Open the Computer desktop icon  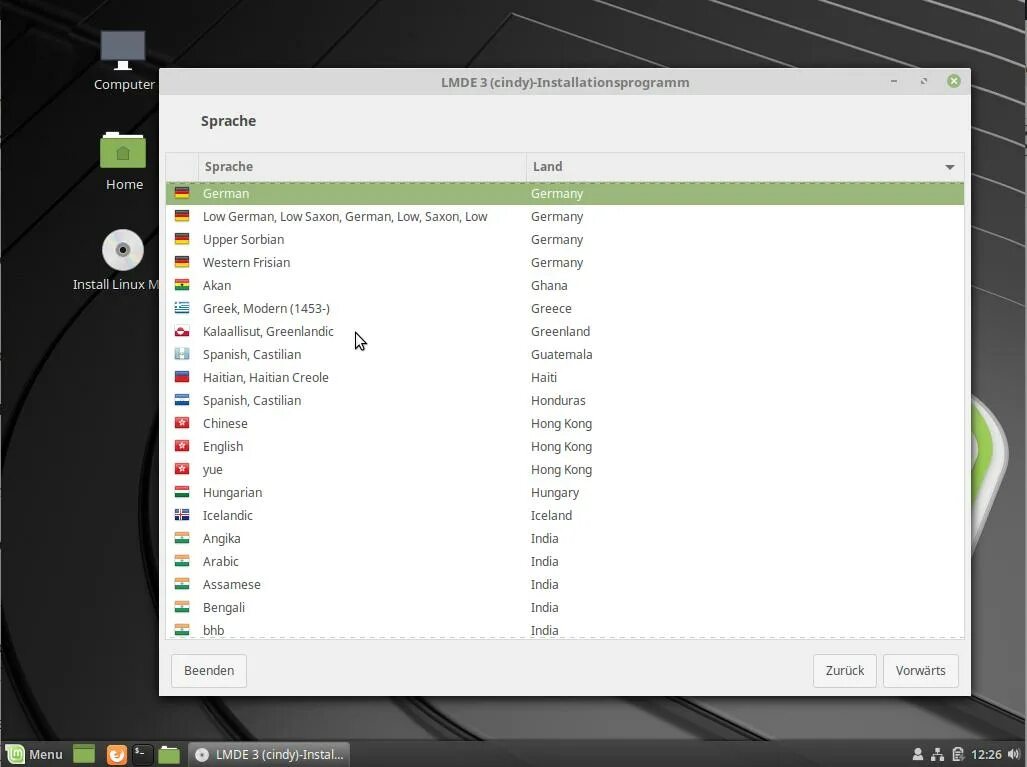click(123, 60)
